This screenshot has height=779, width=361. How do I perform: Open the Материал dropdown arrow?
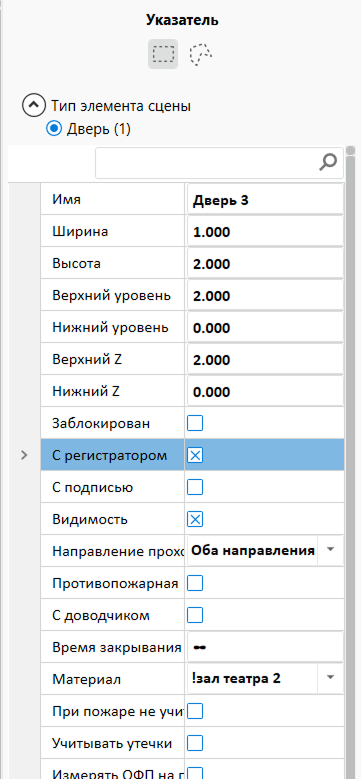(x=331, y=678)
